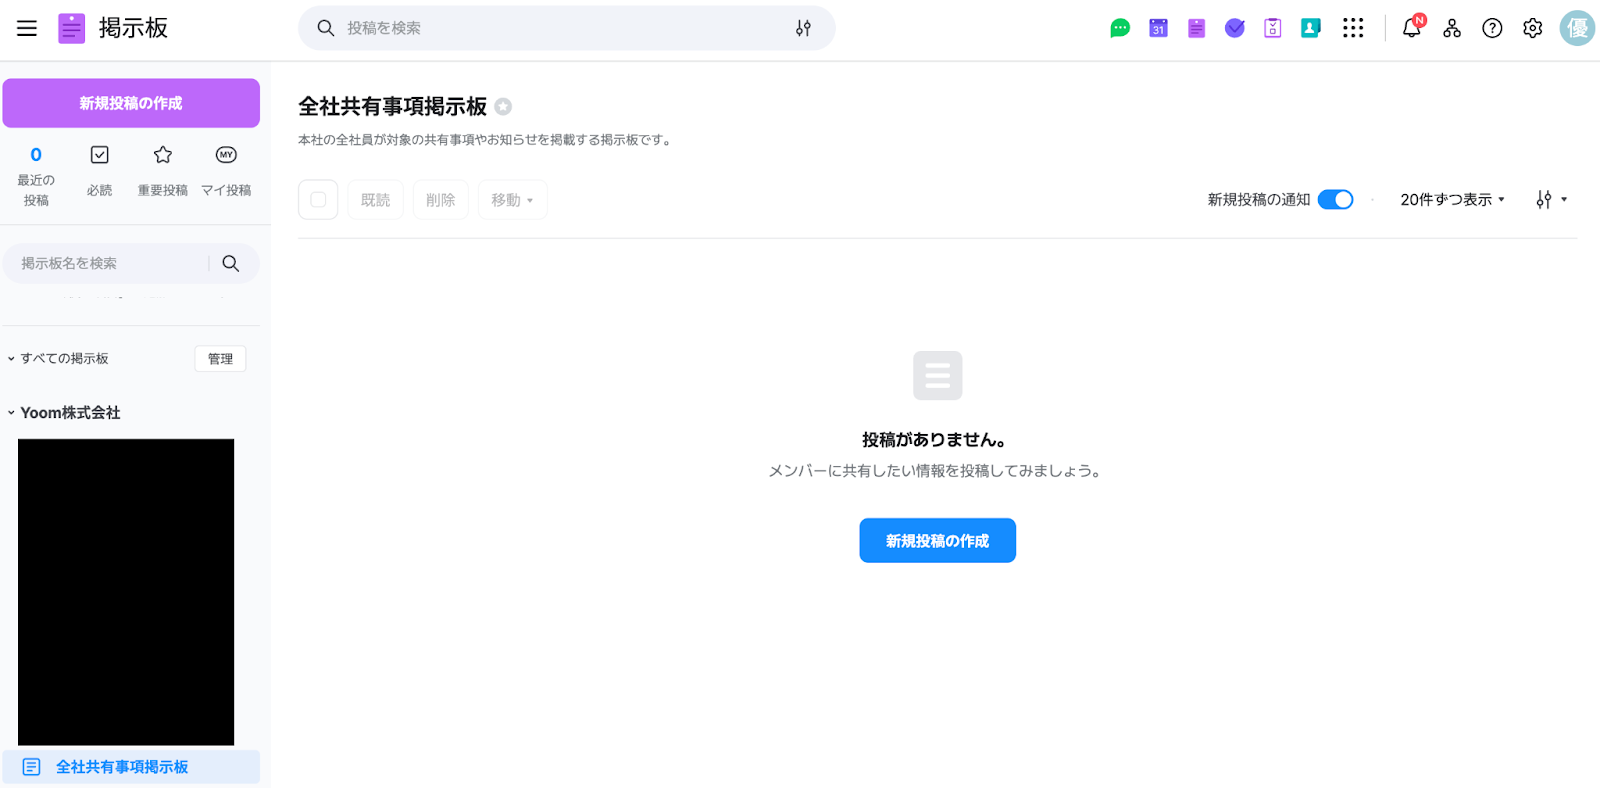Click the purple 新規投稿の作成 sidebar button

tap(131, 103)
